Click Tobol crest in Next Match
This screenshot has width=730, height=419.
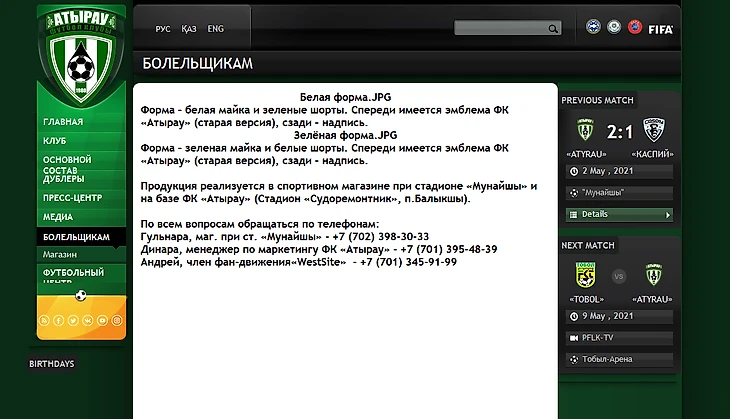point(585,275)
